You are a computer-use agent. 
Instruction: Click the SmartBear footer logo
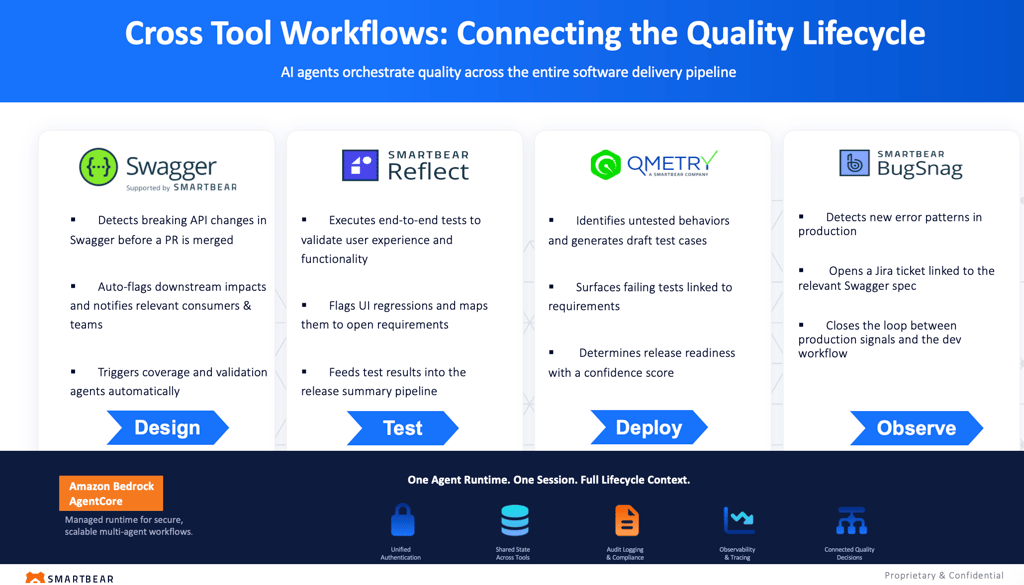69,578
